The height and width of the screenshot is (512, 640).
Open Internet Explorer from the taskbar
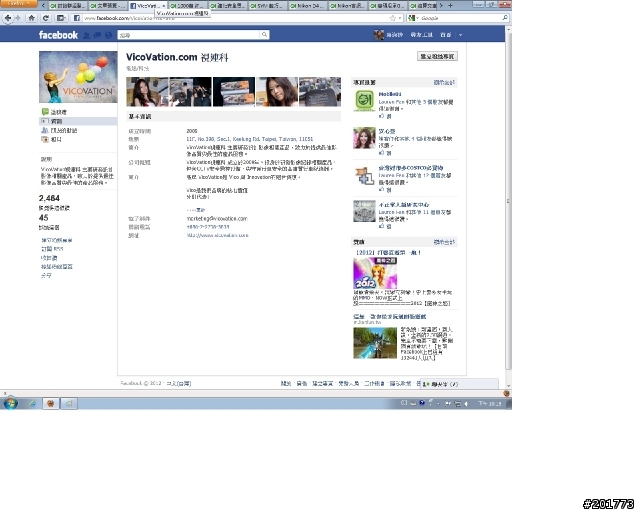[x=32, y=404]
